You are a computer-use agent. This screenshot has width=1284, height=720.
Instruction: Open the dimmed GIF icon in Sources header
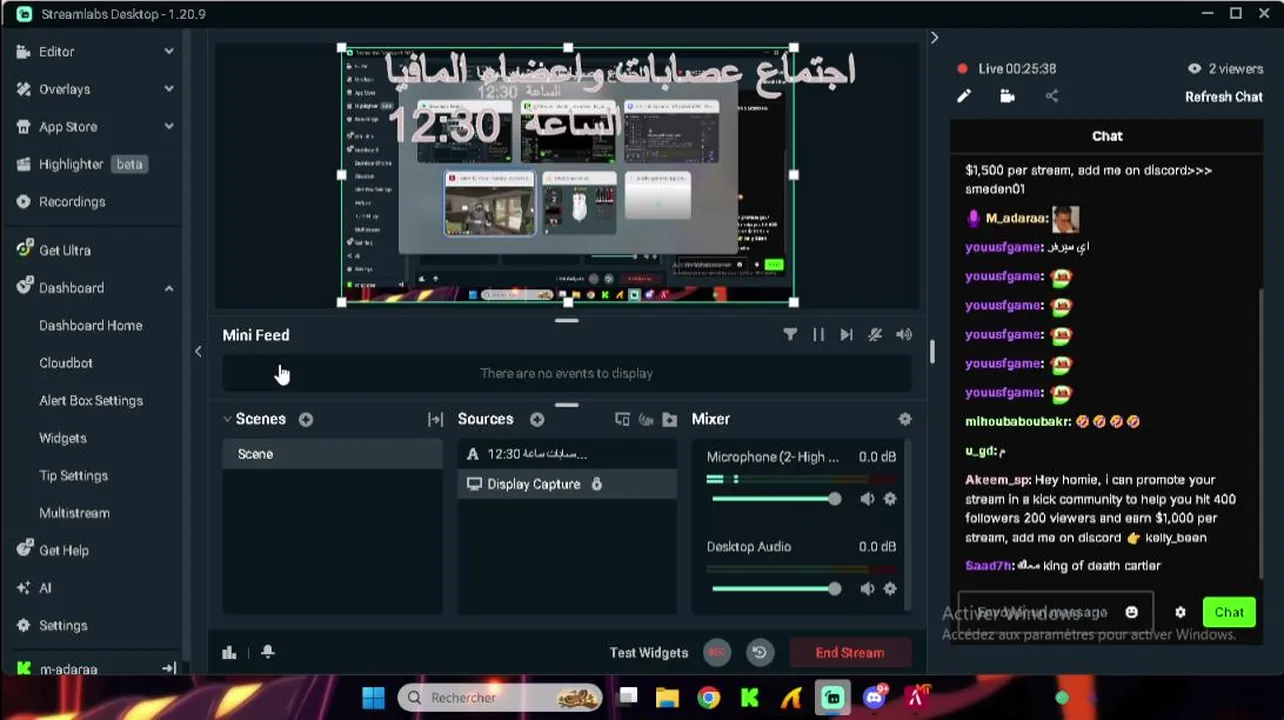pyautogui.click(x=646, y=420)
